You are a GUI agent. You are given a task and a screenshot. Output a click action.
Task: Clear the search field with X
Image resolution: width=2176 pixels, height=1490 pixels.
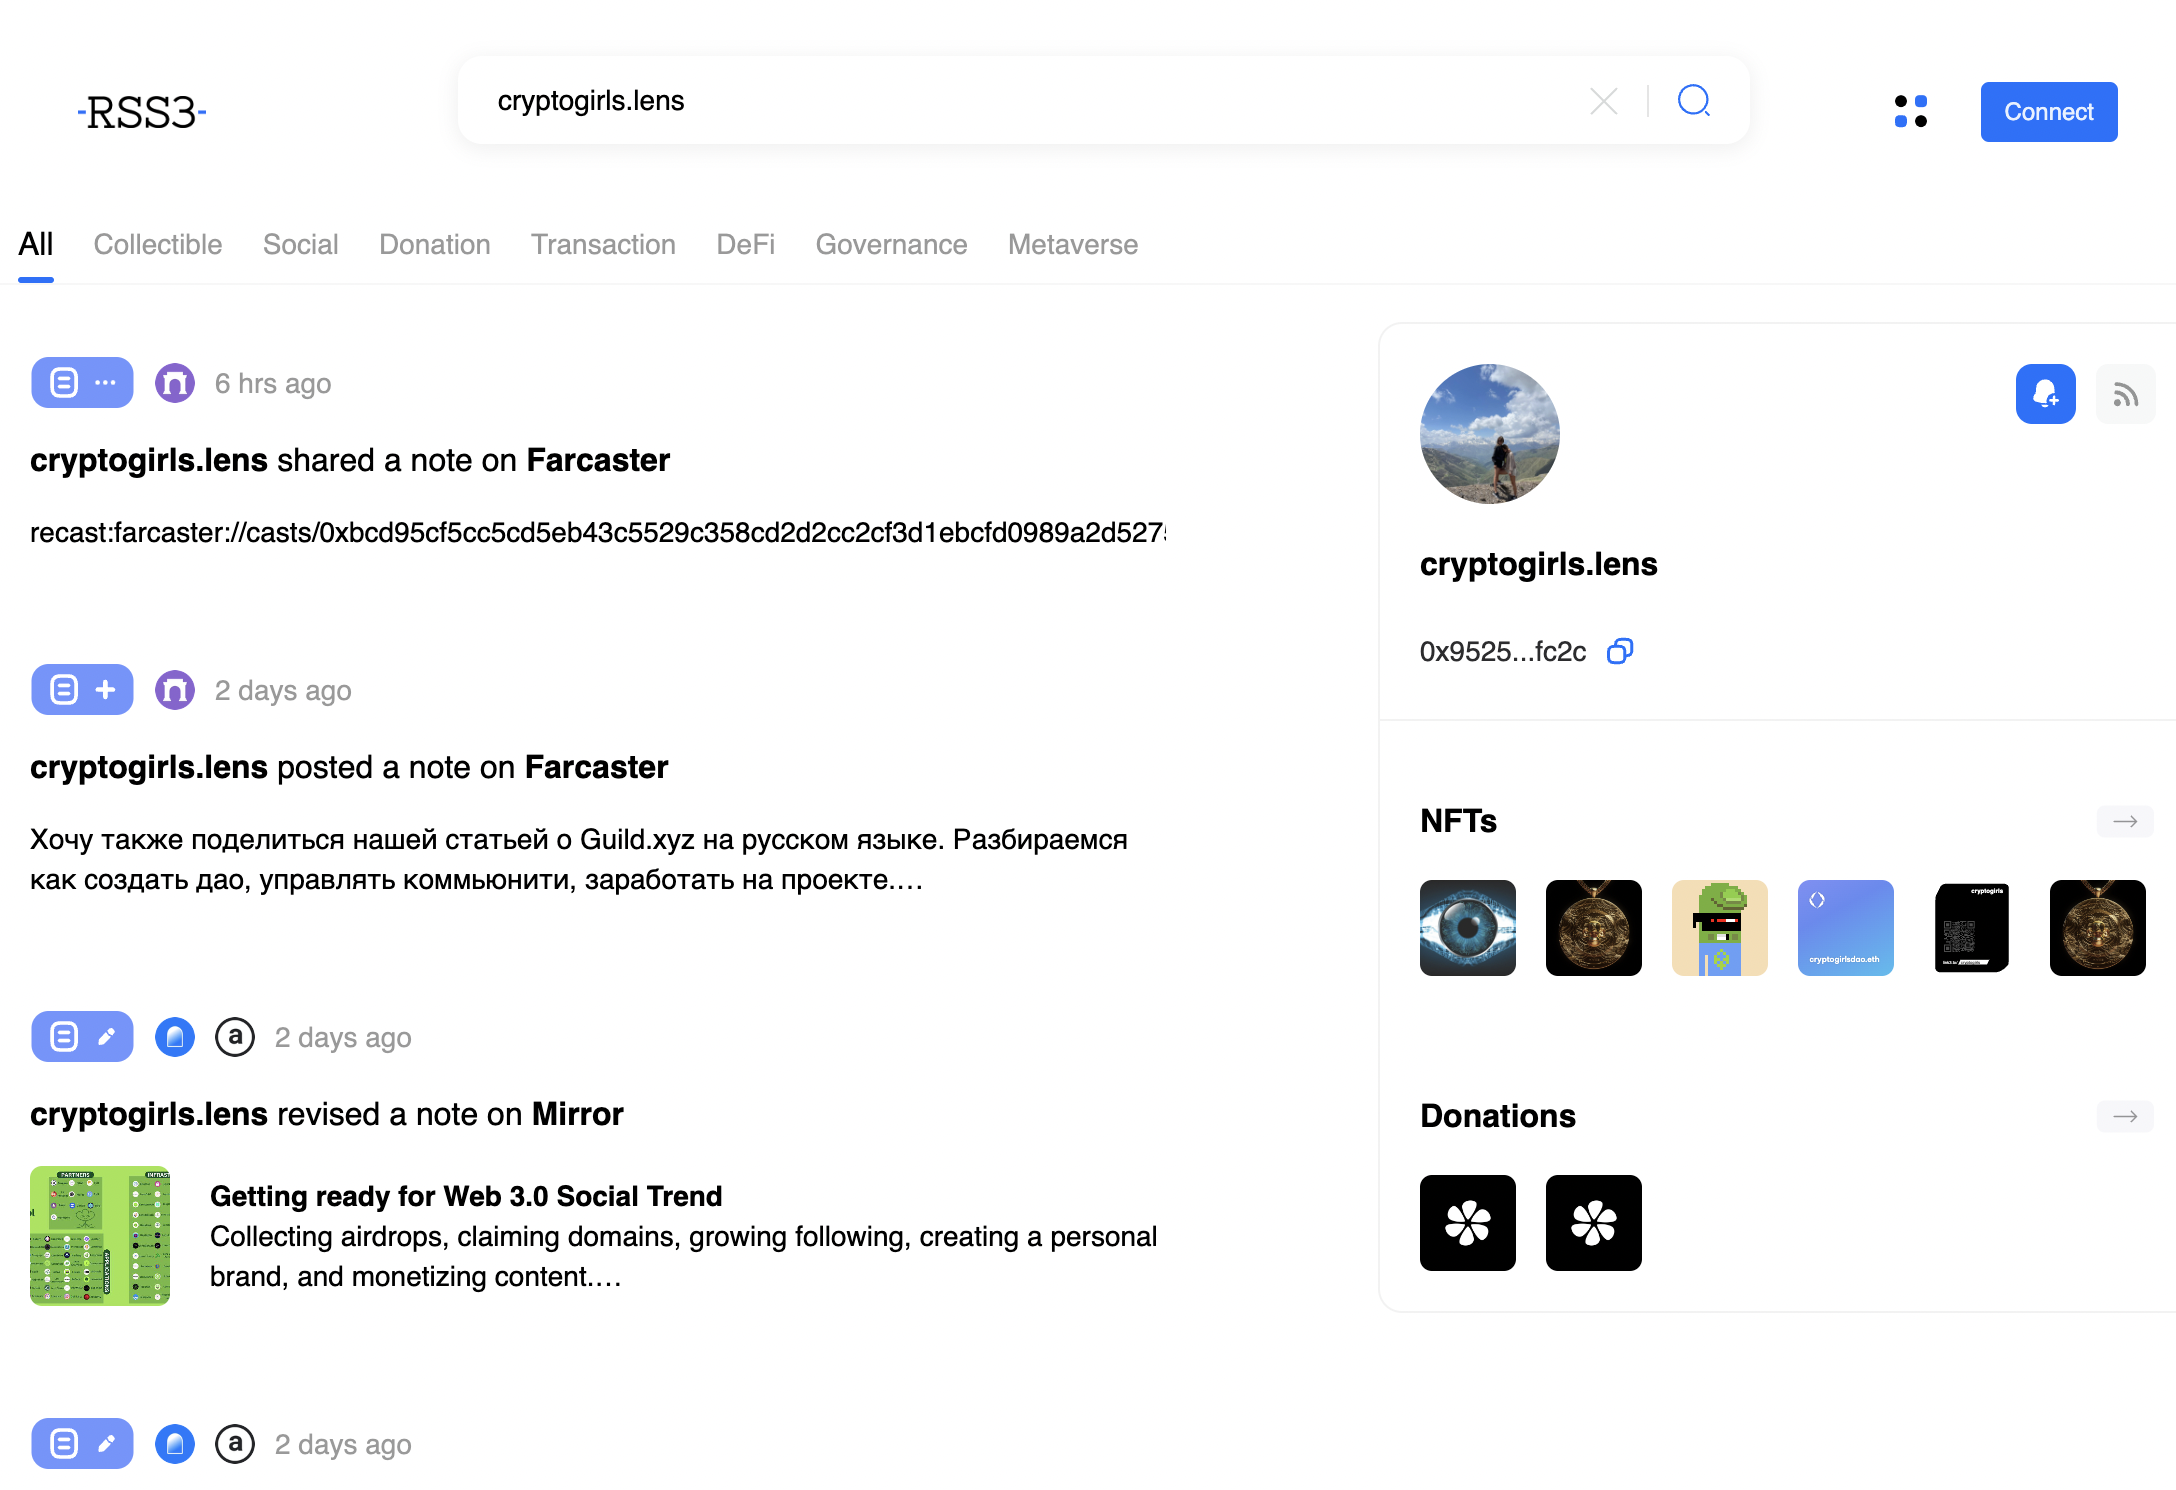point(1603,101)
